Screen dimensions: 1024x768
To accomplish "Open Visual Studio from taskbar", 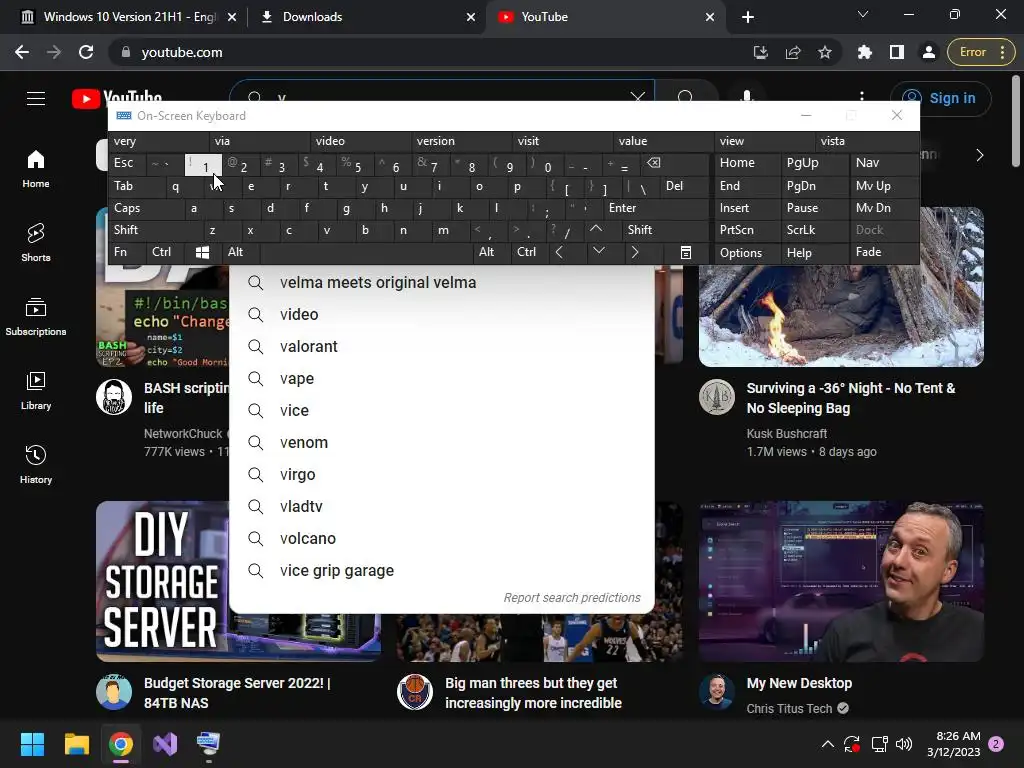I will (165, 744).
